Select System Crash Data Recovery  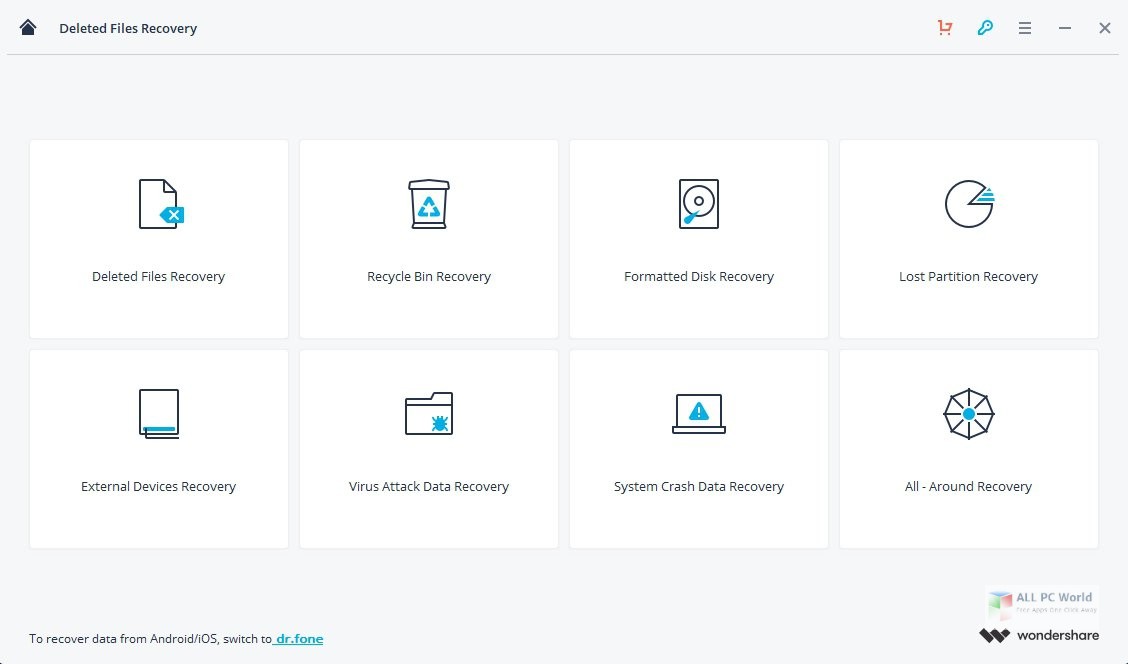tap(698, 448)
